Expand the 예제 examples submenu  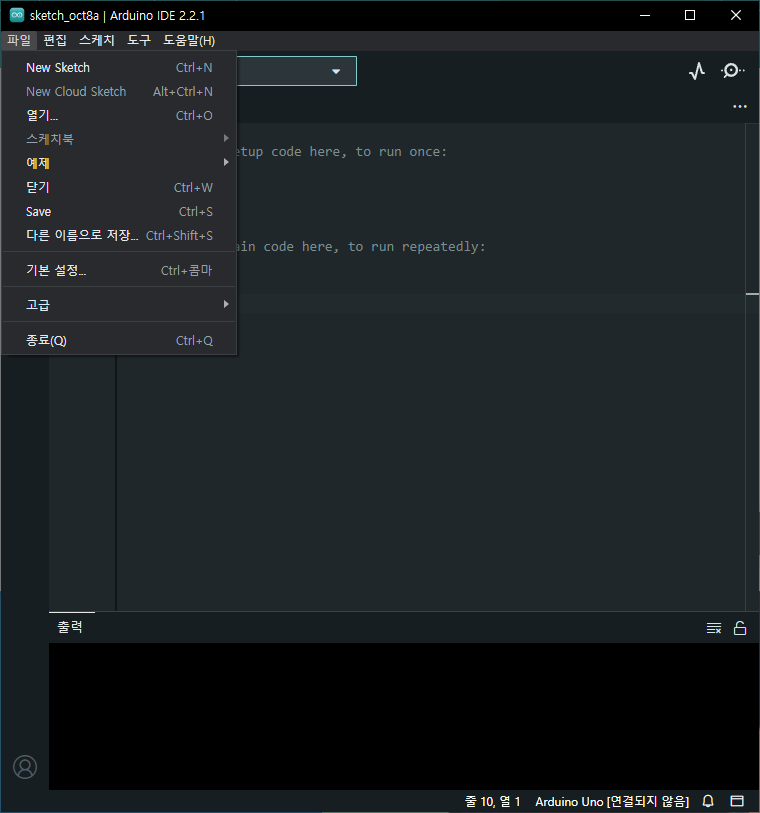(119, 163)
